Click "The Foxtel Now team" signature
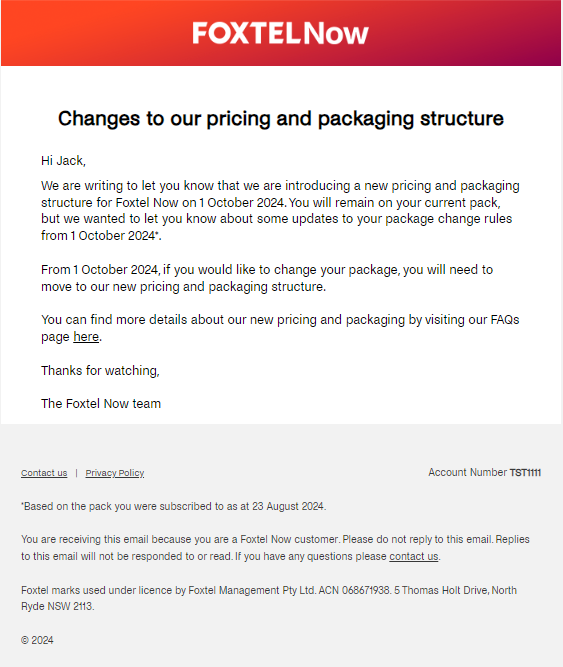This screenshot has height=667, width=563. [x=101, y=403]
